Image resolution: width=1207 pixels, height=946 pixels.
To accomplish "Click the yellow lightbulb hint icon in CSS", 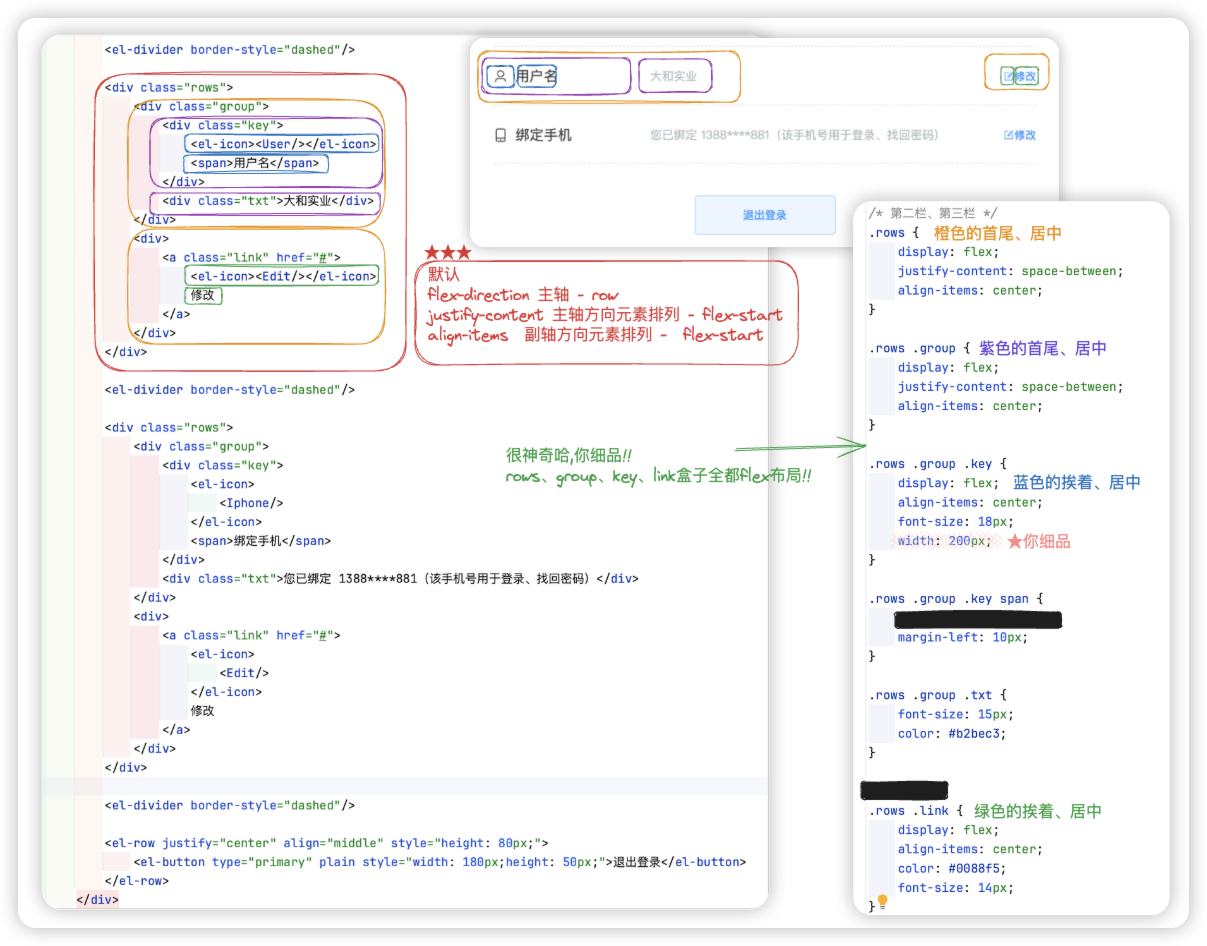I will [882, 901].
